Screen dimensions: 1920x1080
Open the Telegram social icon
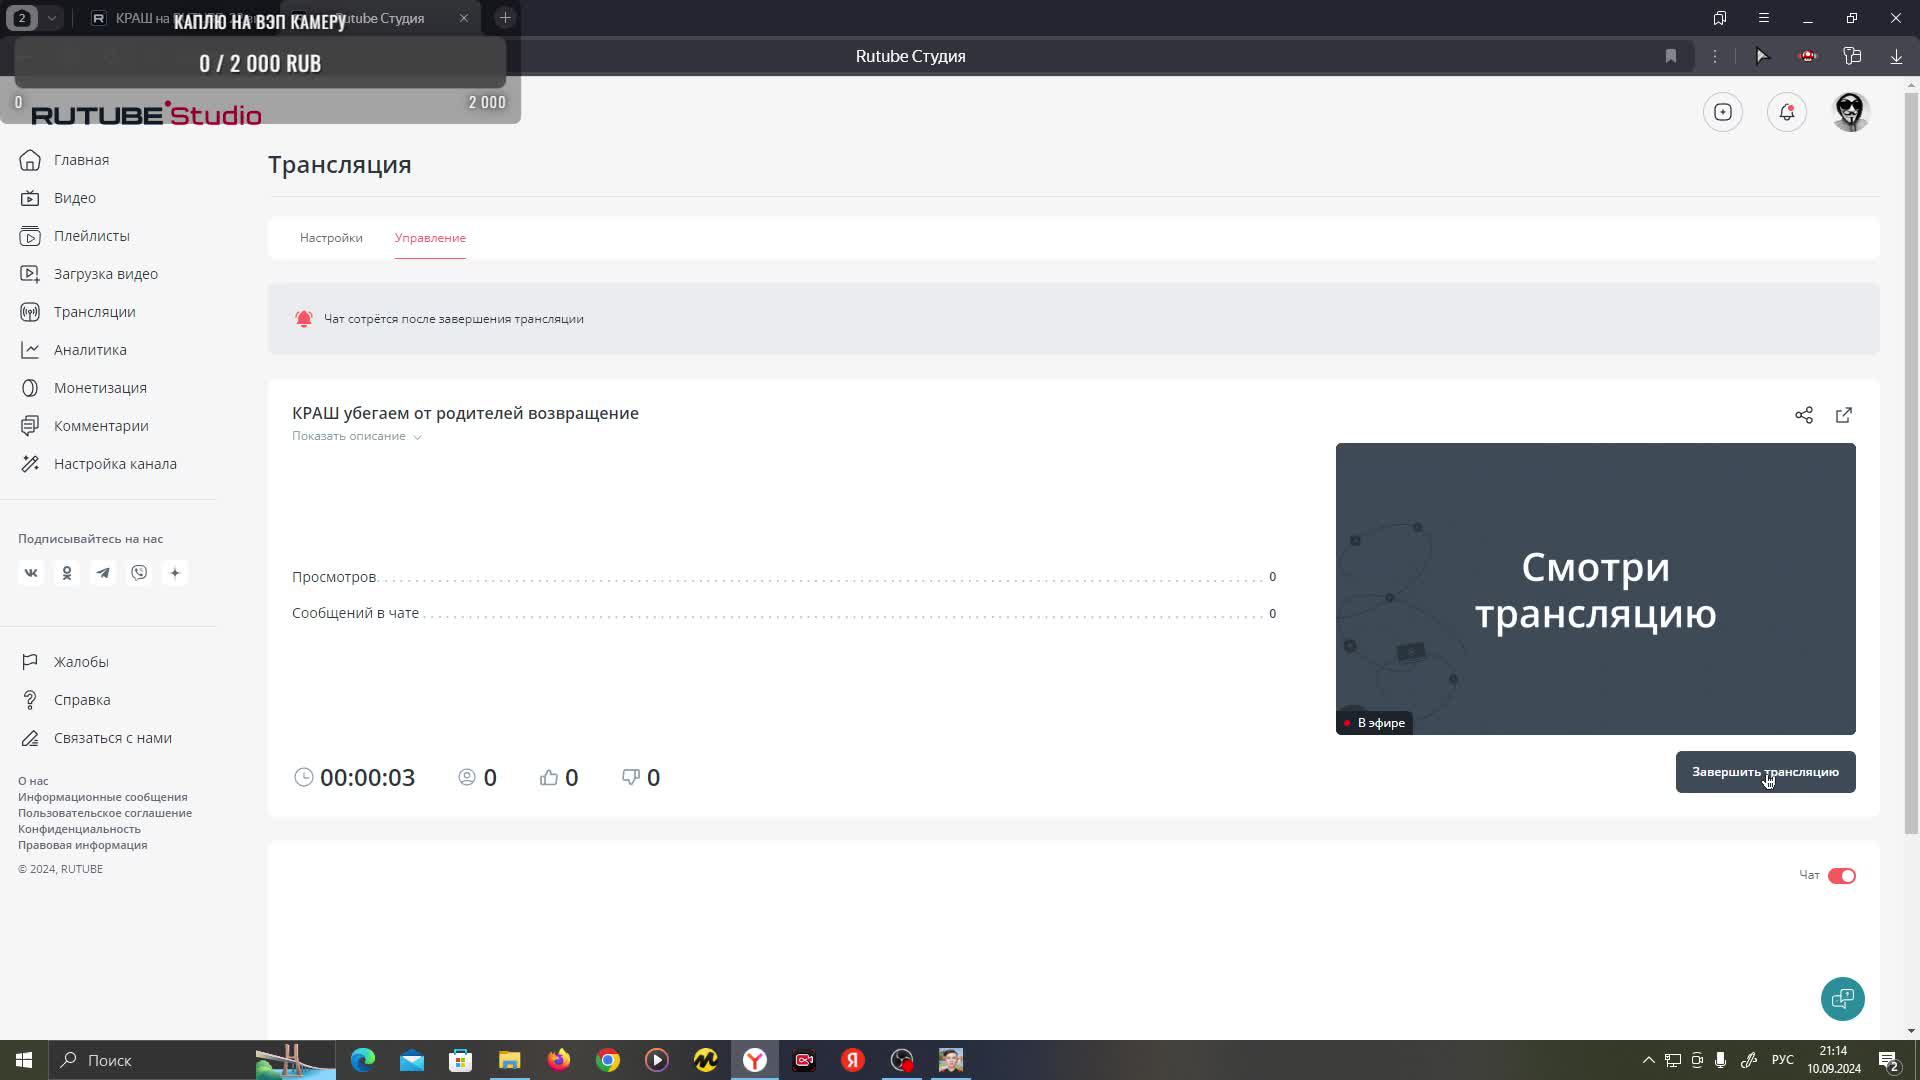point(103,573)
